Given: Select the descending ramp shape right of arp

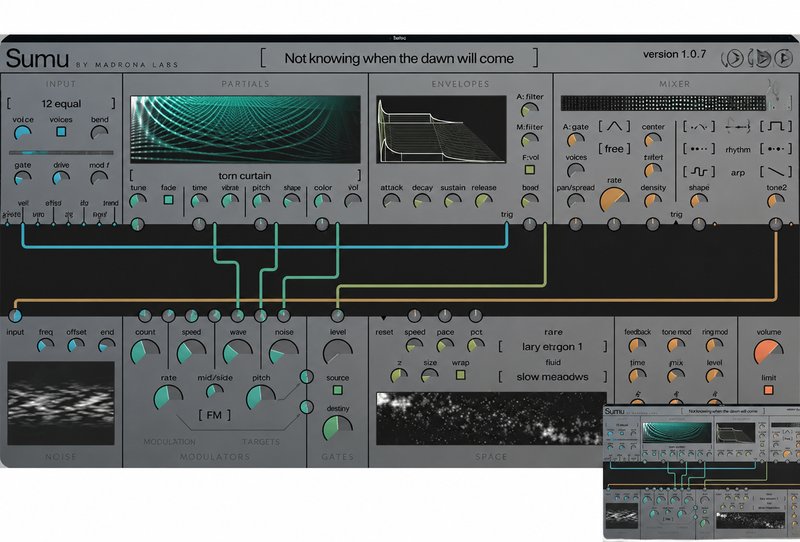Looking at the screenshot, I should [776, 171].
